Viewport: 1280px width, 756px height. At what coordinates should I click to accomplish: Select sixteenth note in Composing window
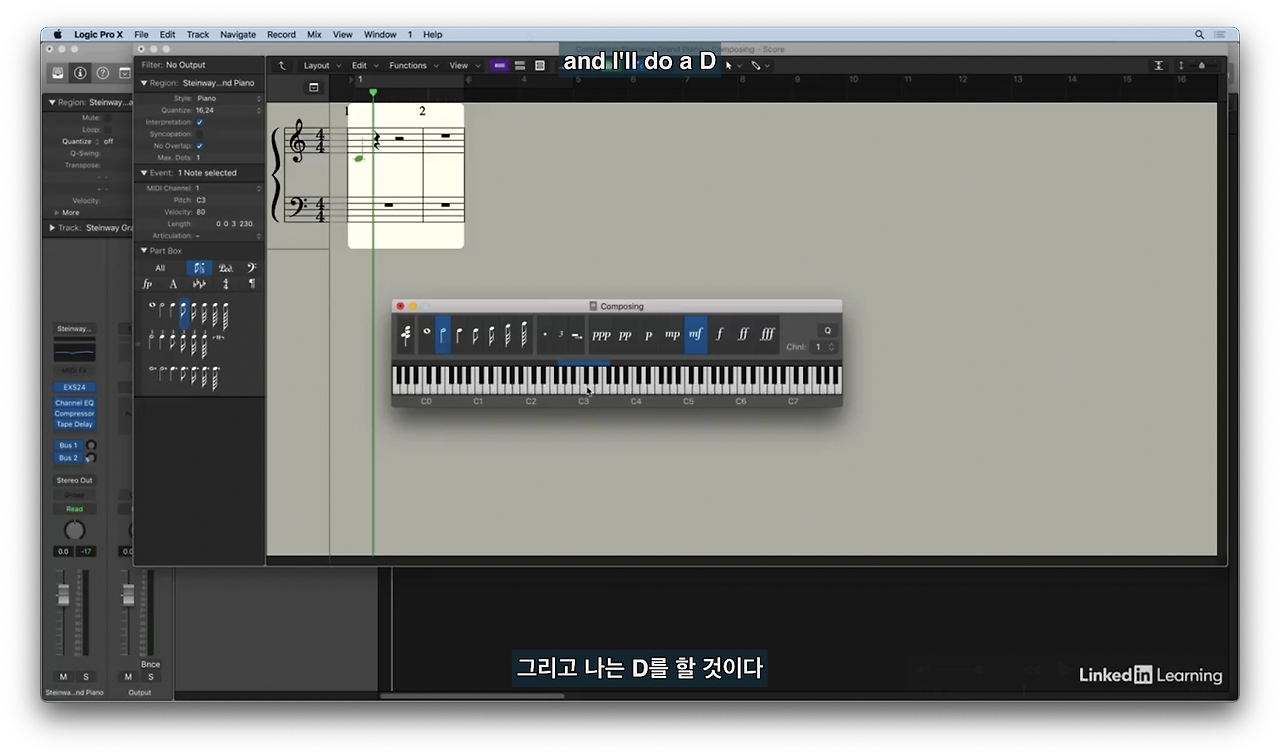[x=491, y=334]
